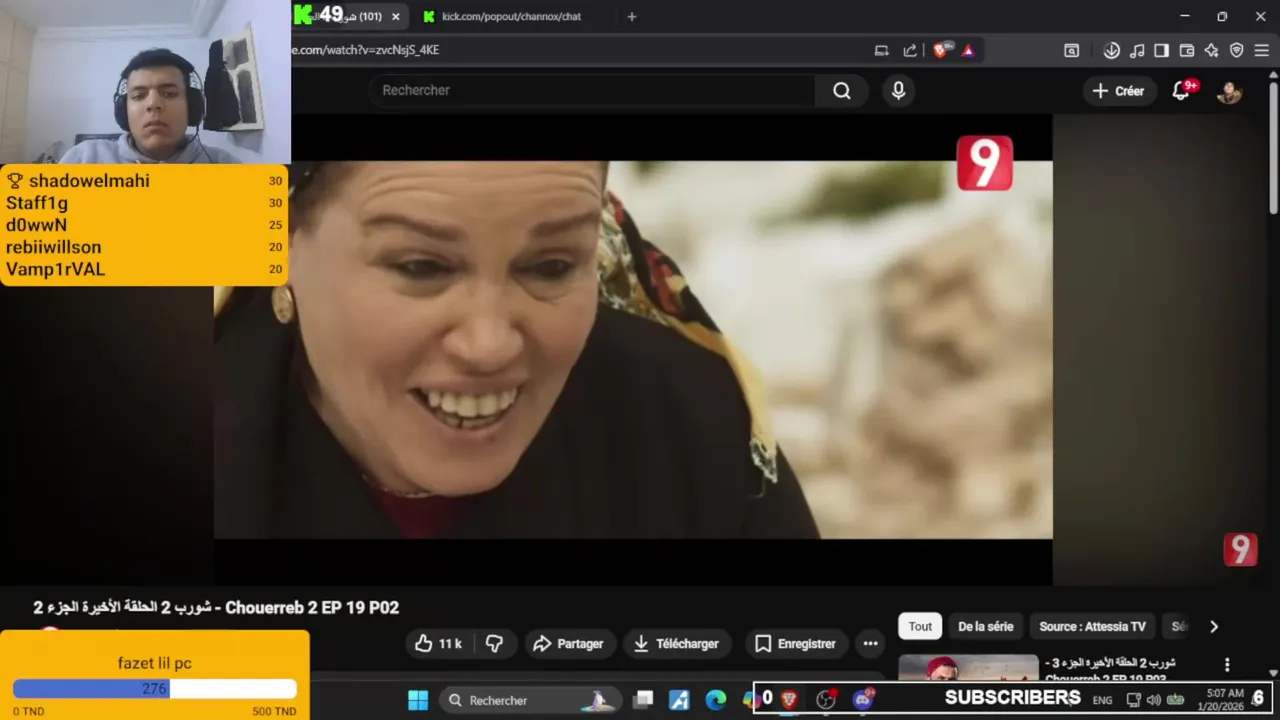Open a new browser tab with plus
The height and width of the screenshot is (720, 1280).
coord(631,16)
